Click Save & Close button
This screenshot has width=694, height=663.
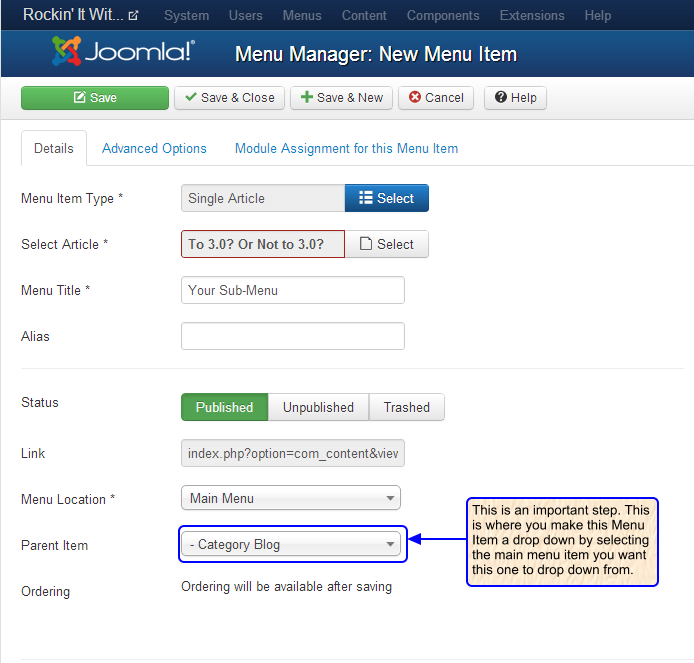(229, 98)
